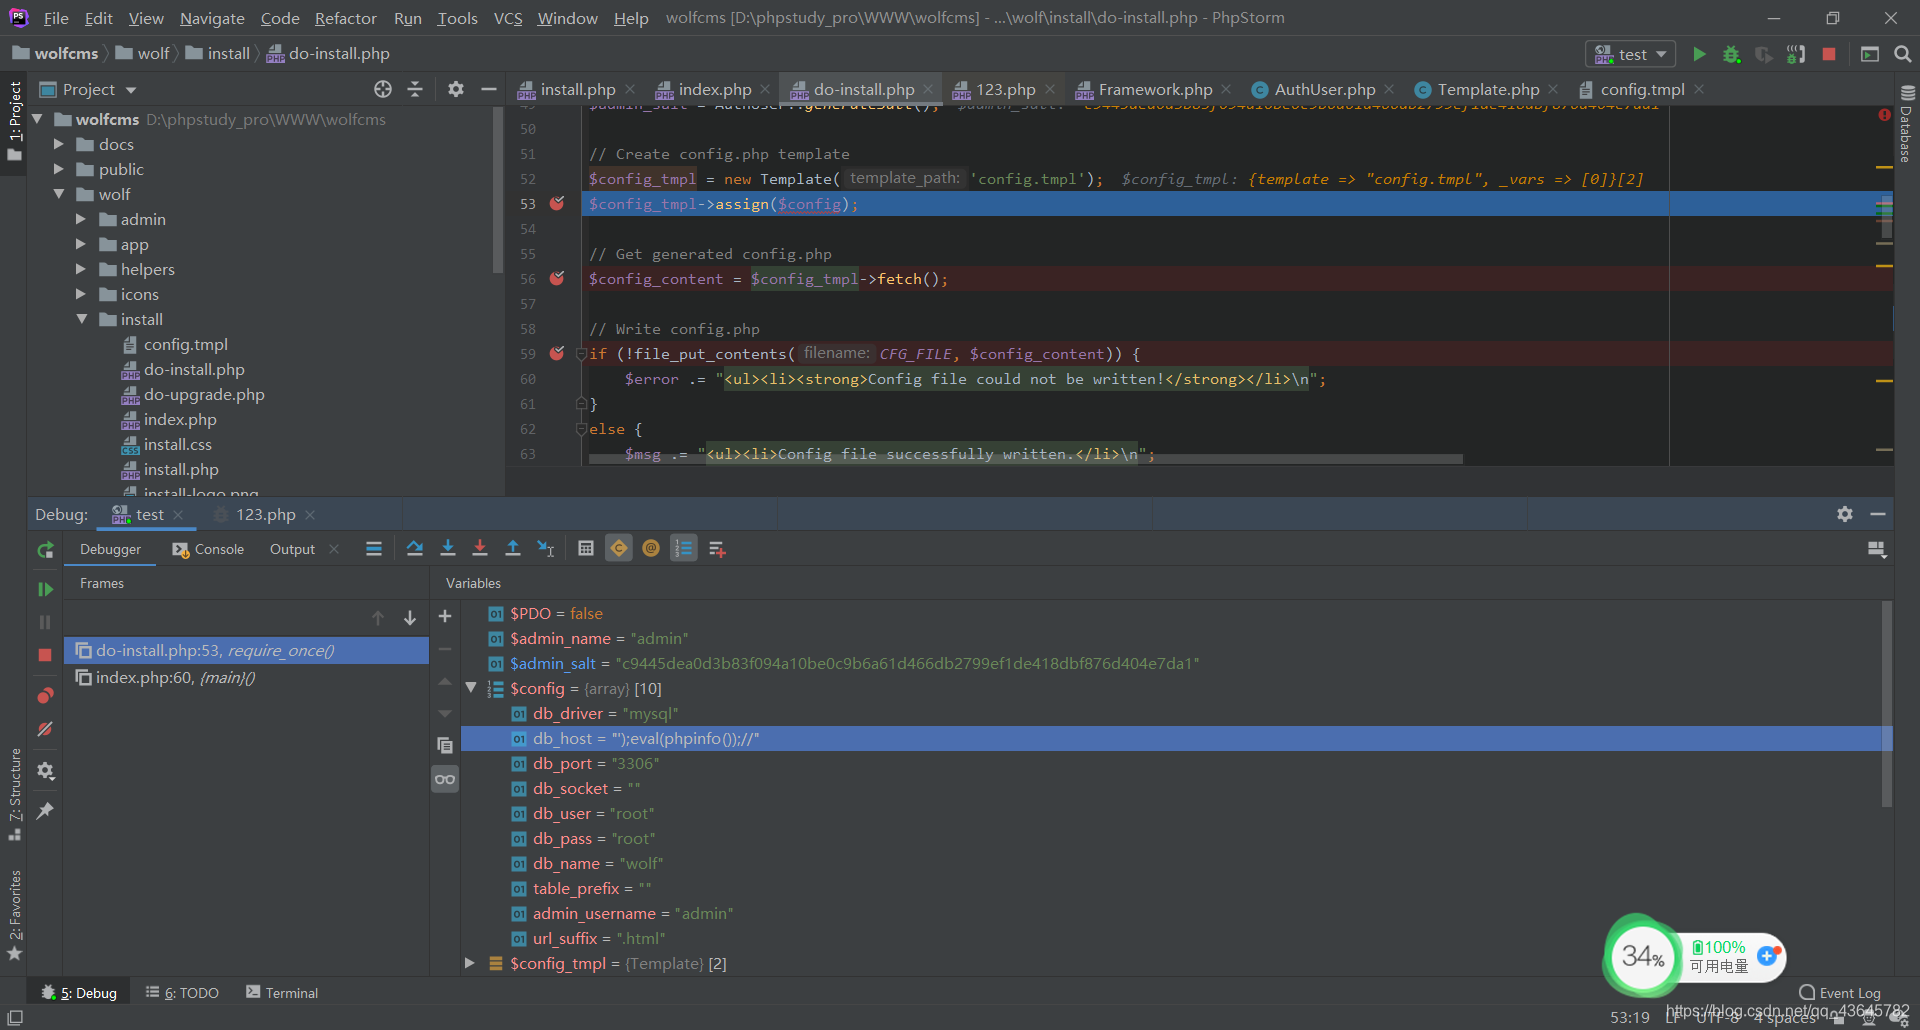
Task: Expand the public folder
Action: tap(59, 169)
